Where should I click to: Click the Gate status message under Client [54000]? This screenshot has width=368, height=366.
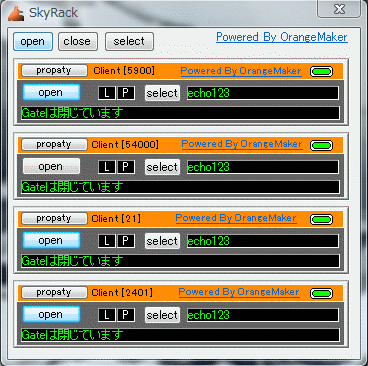click(x=180, y=187)
